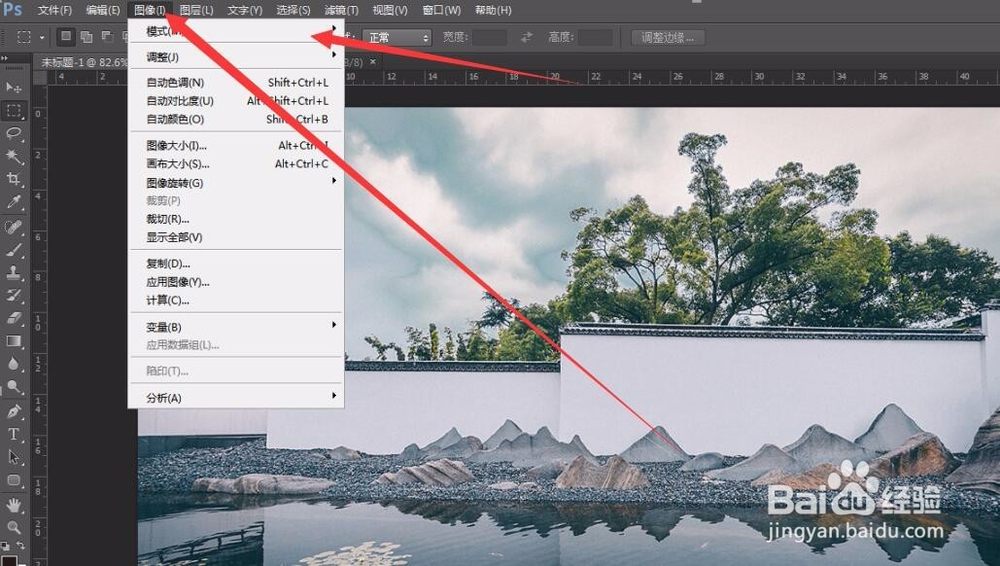Screen dimensions: 1000x566
Task: Close the 未标题-1 document tab
Action: click(372, 62)
